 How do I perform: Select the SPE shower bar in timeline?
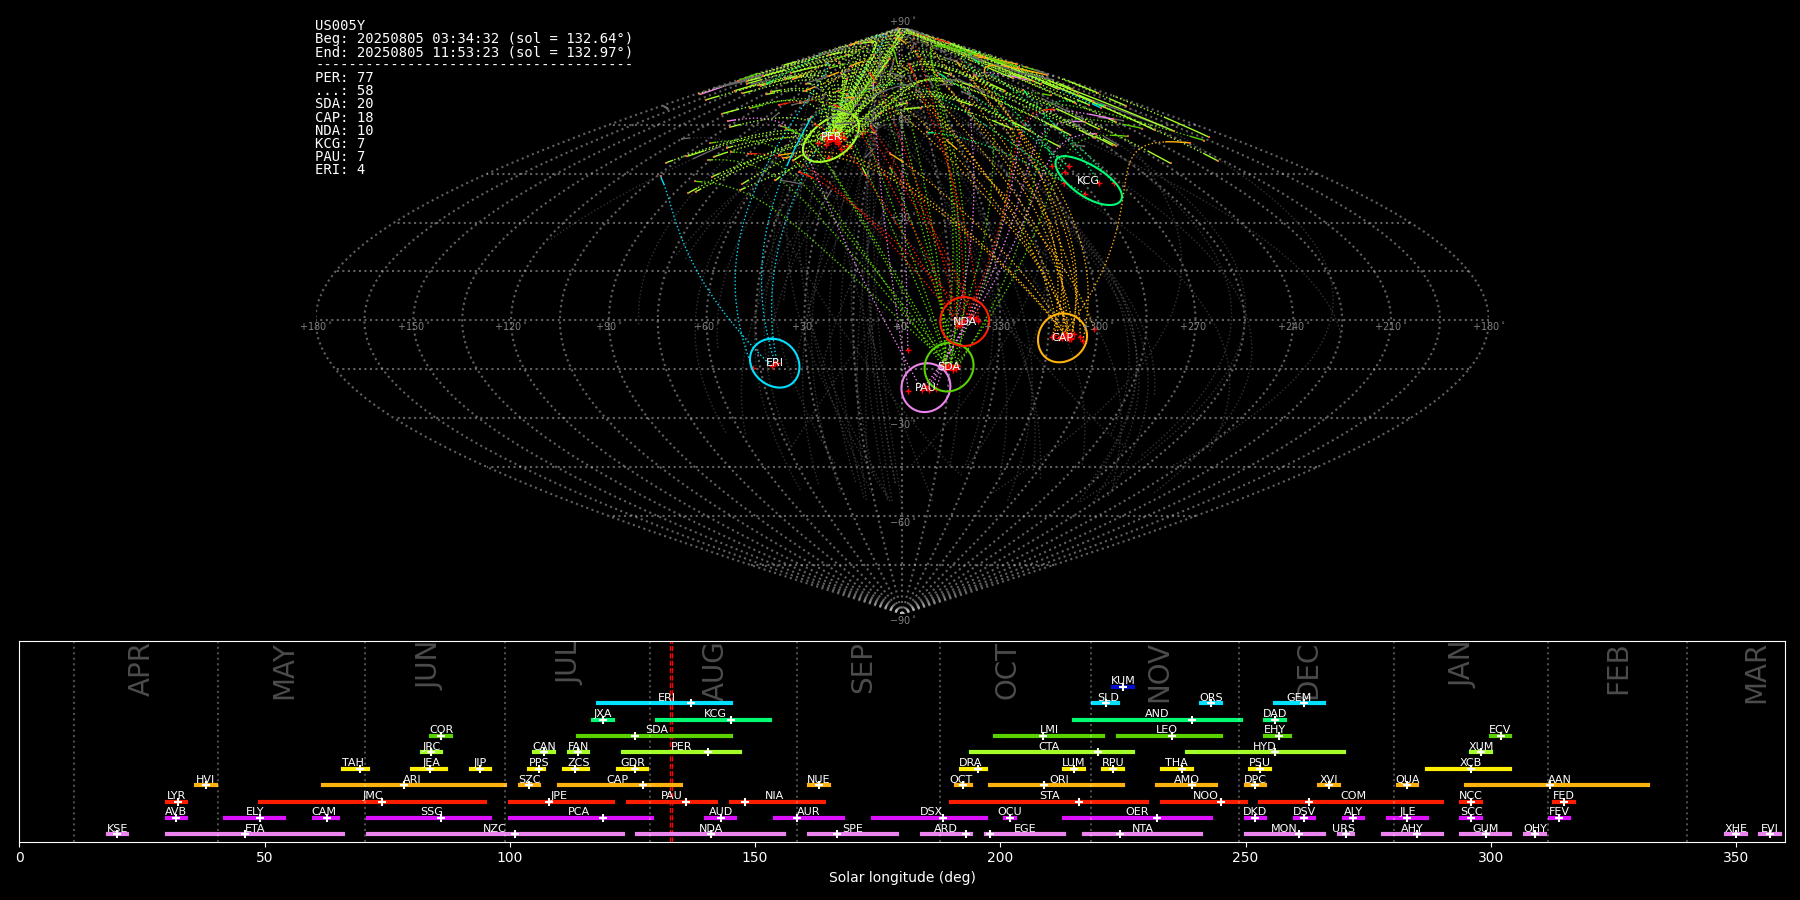pos(853,834)
